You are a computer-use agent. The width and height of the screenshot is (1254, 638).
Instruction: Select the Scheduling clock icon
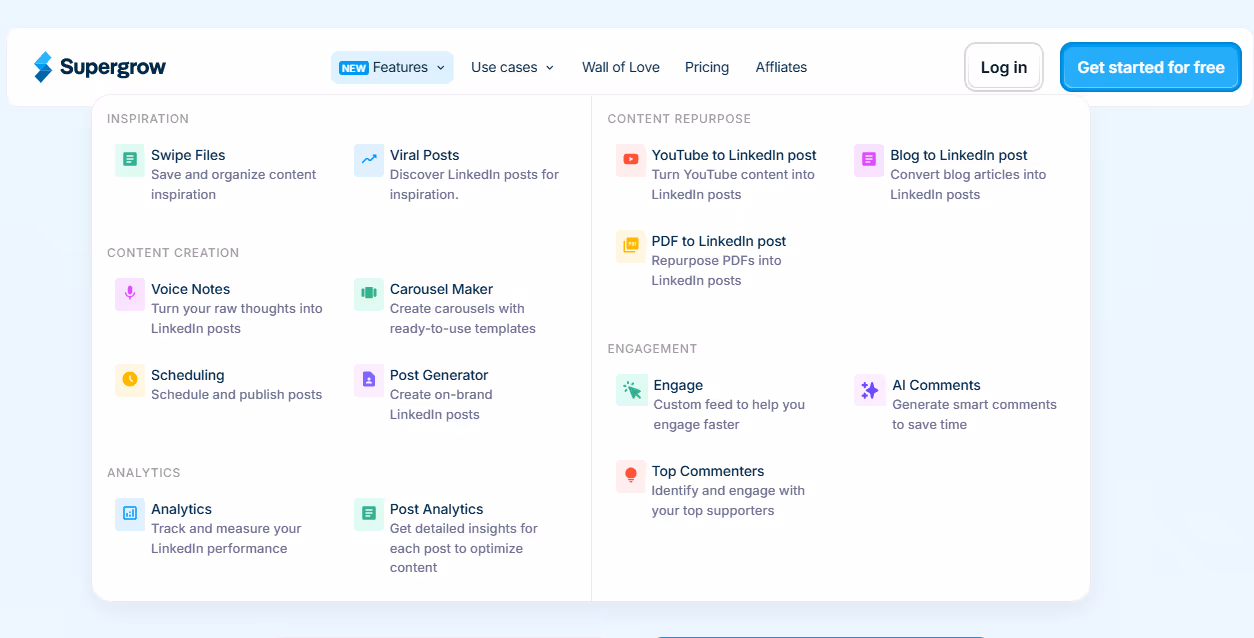coord(130,380)
